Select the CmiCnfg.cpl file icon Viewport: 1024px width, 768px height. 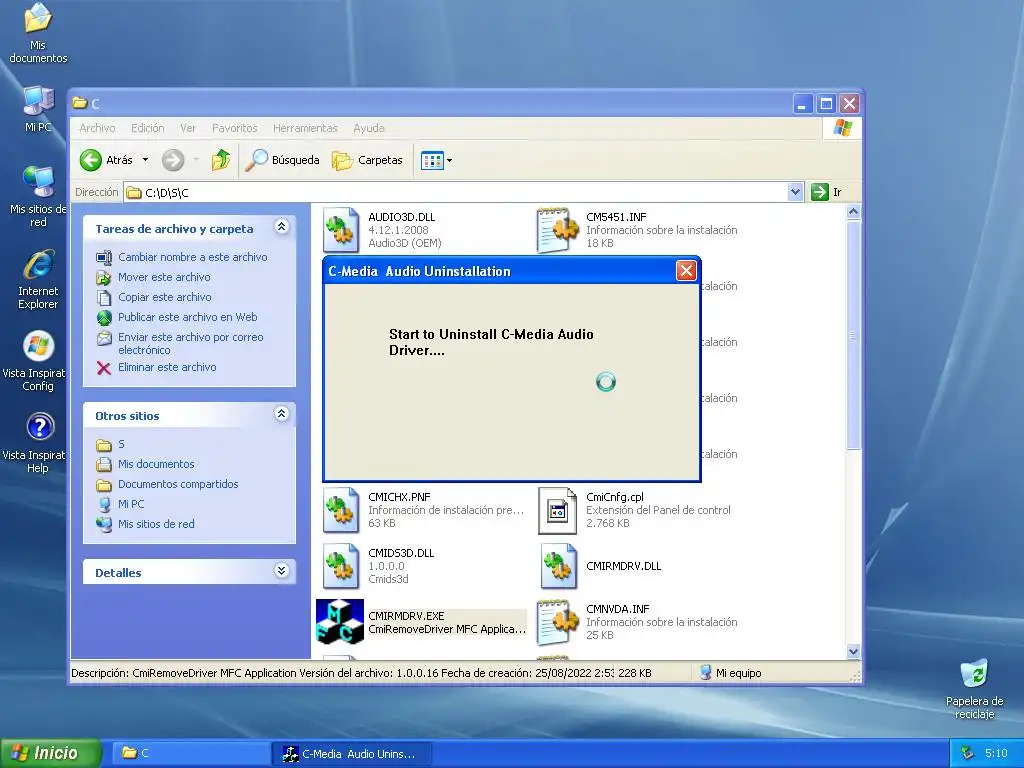pyautogui.click(x=557, y=510)
